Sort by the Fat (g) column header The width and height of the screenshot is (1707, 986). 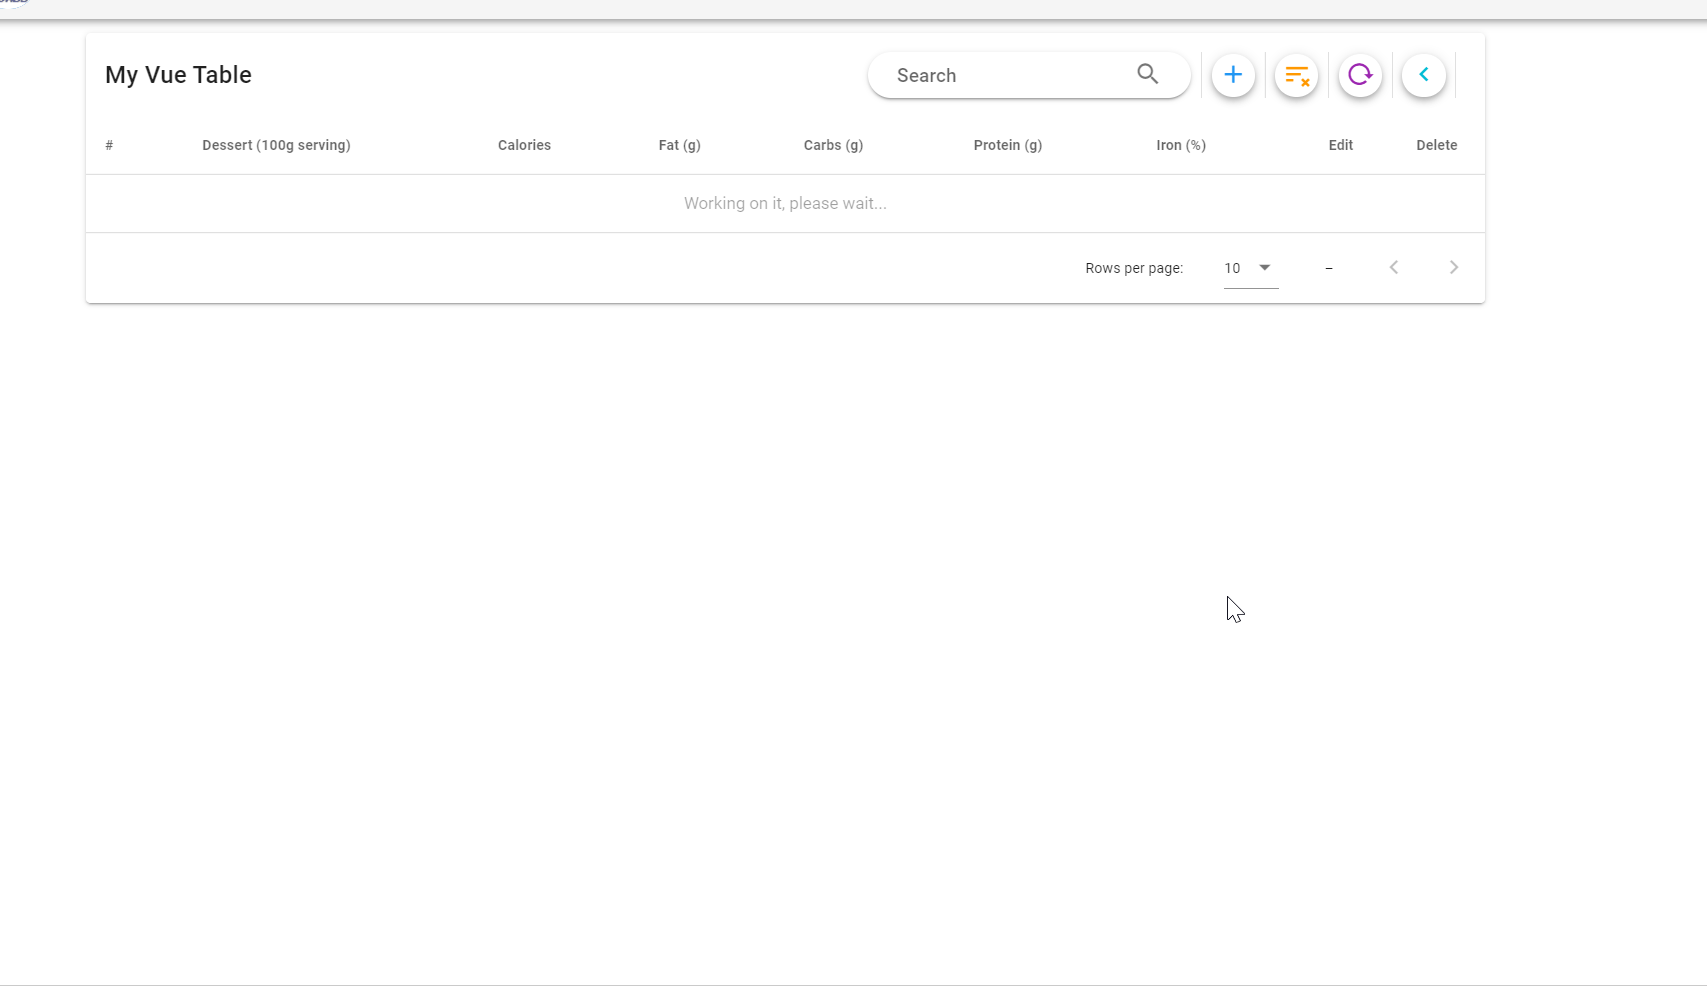click(x=679, y=145)
